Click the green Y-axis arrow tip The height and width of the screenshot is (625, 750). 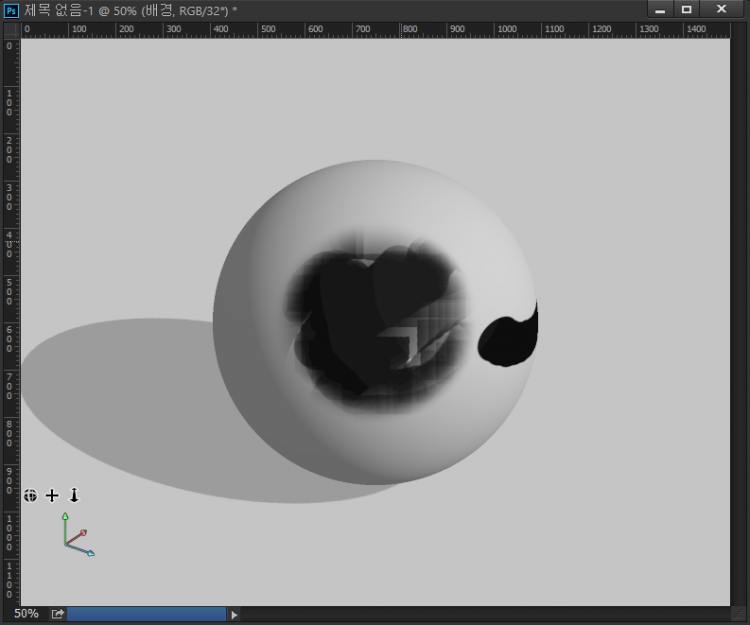point(65,517)
